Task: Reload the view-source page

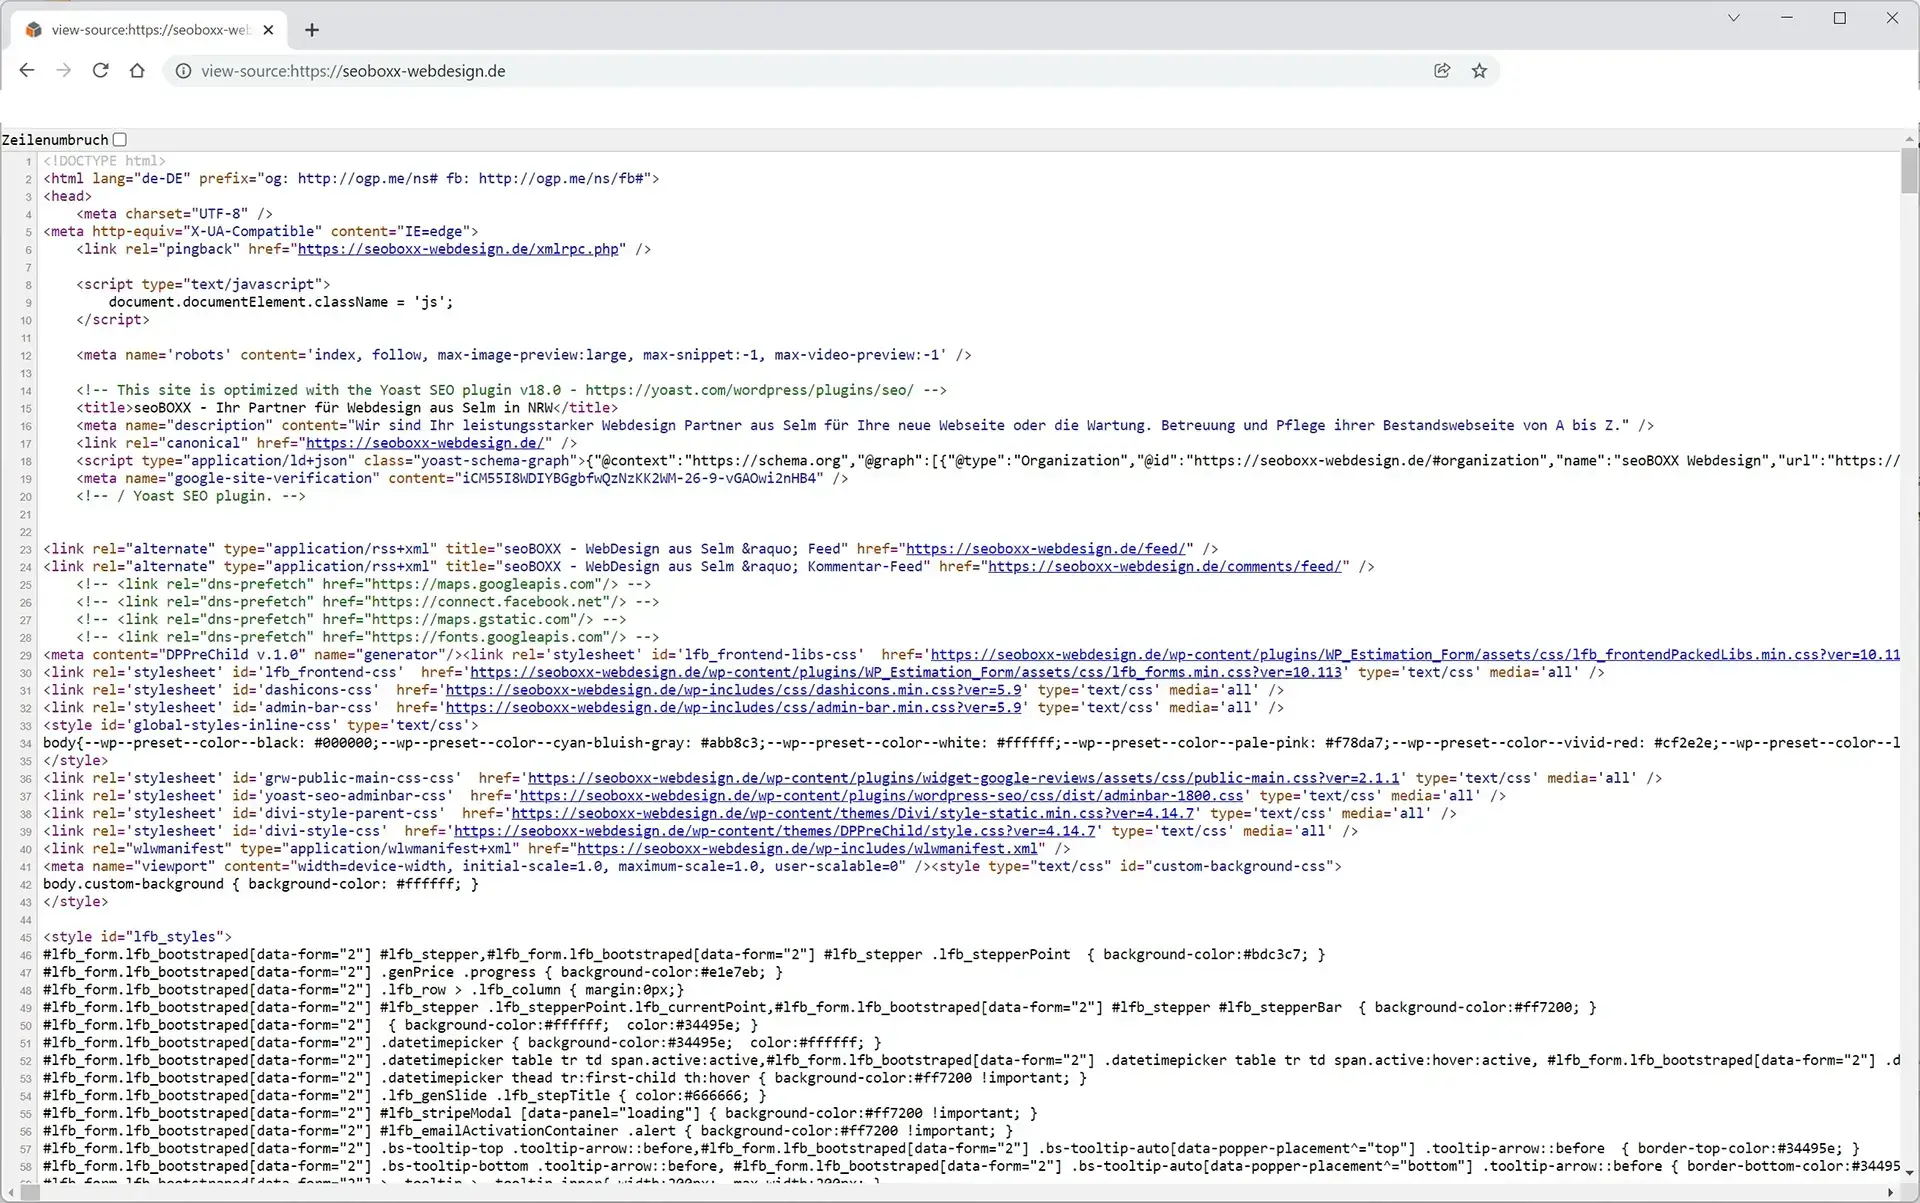Action: pyautogui.click(x=100, y=71)
